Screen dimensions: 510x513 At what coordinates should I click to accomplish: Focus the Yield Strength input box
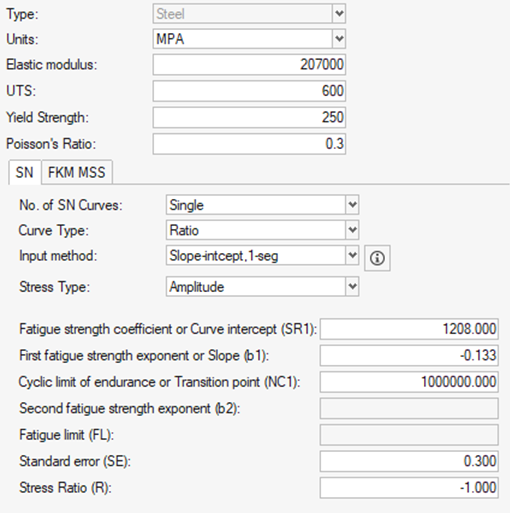[x=249, y=117]
